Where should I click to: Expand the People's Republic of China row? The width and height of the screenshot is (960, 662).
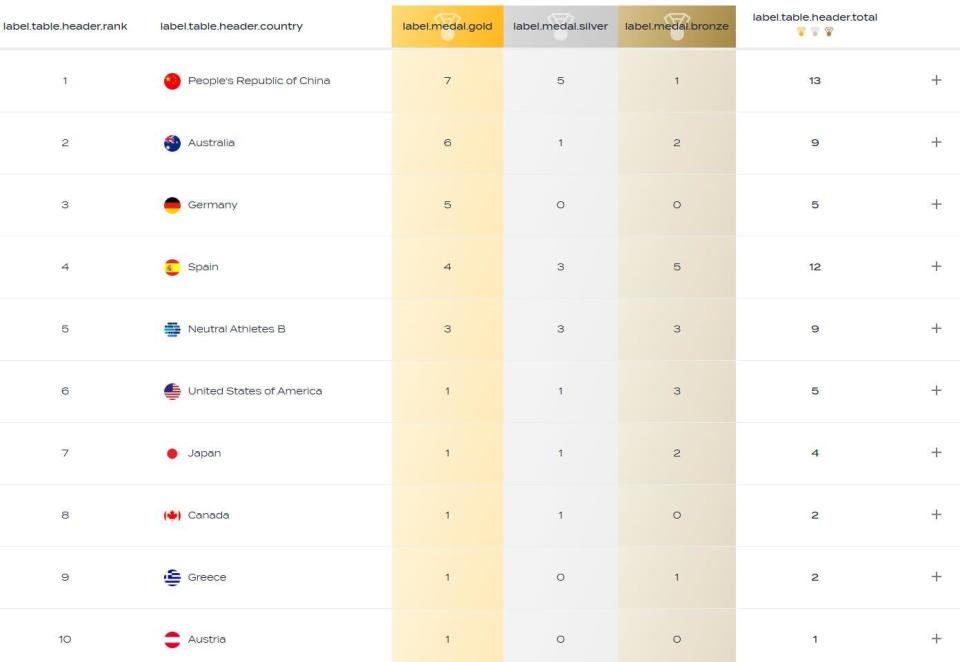(x=936, y=80)
